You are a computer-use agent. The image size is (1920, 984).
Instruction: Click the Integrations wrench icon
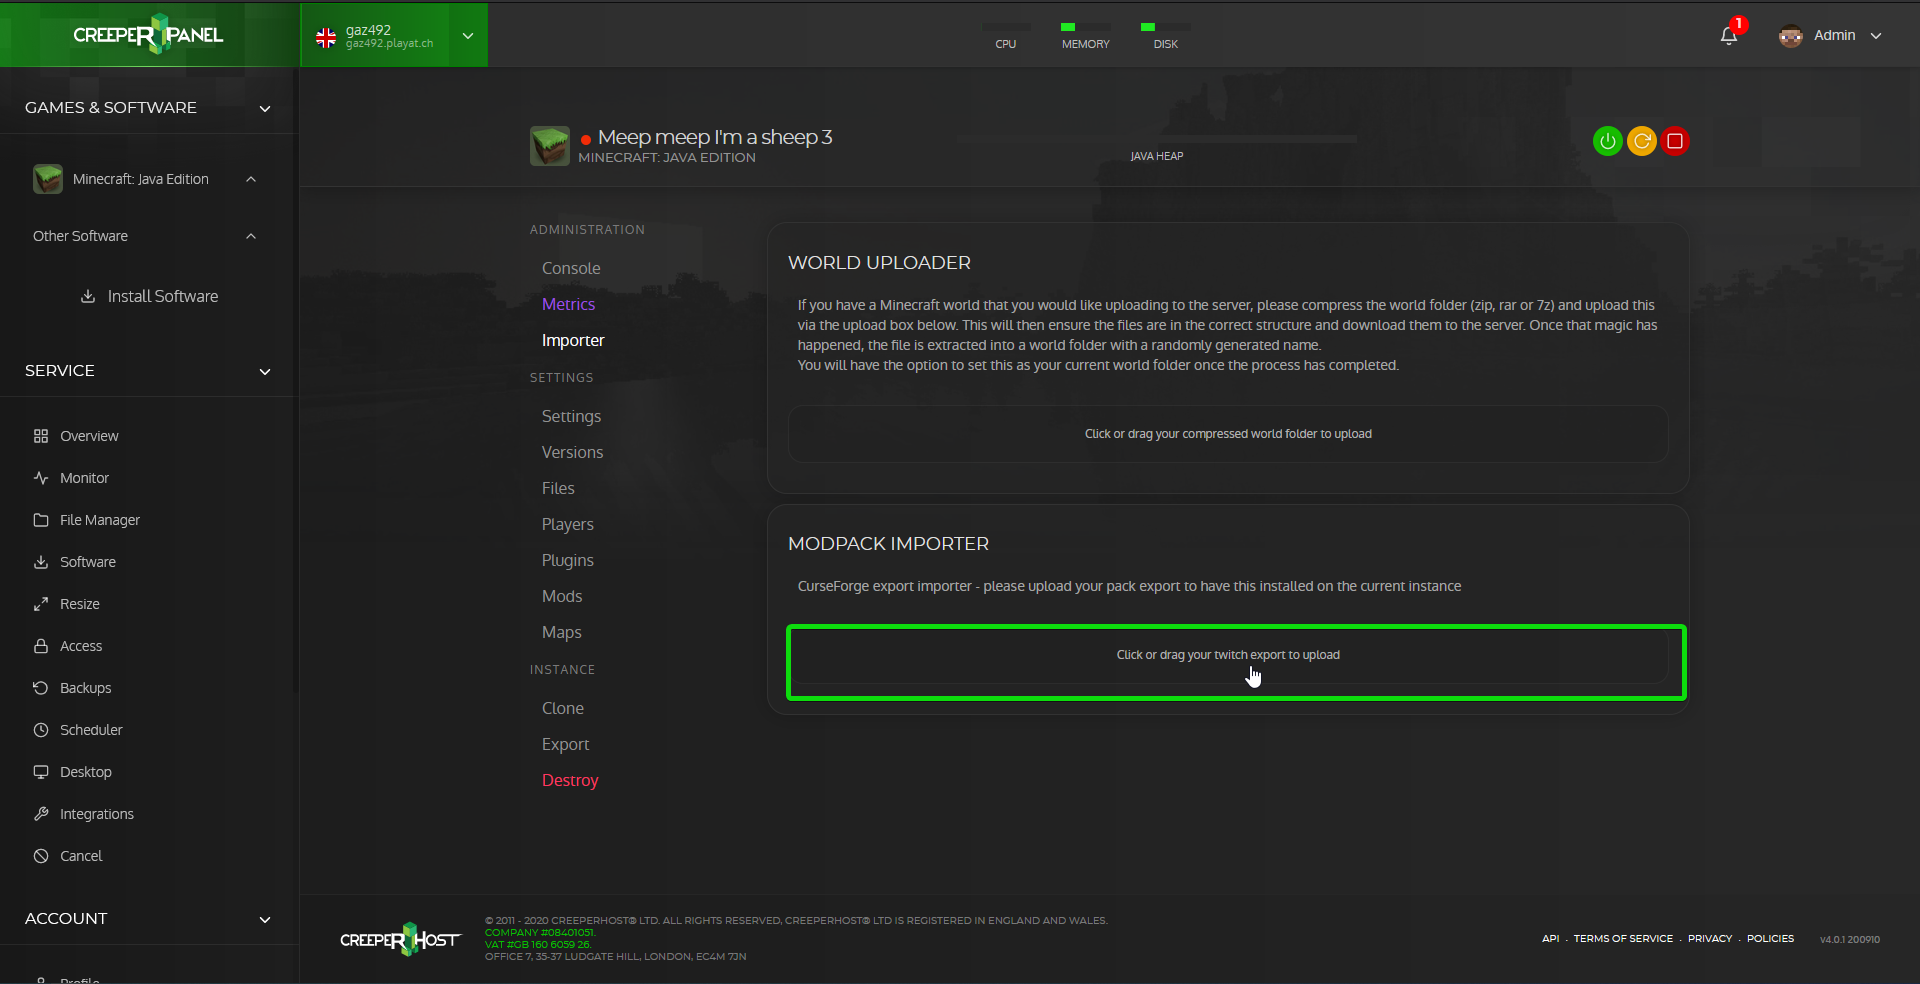(x=41, y=814)
